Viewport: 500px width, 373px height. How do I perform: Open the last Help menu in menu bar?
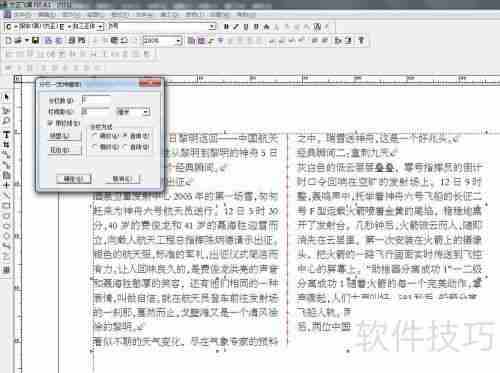point(246,15)
